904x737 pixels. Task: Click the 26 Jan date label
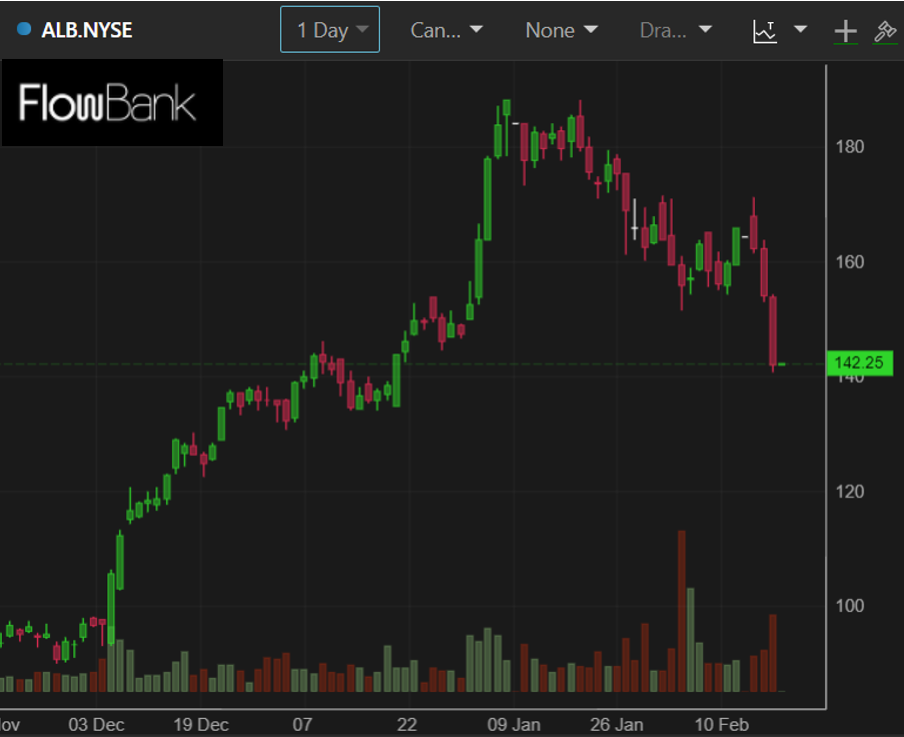[617, 723]
